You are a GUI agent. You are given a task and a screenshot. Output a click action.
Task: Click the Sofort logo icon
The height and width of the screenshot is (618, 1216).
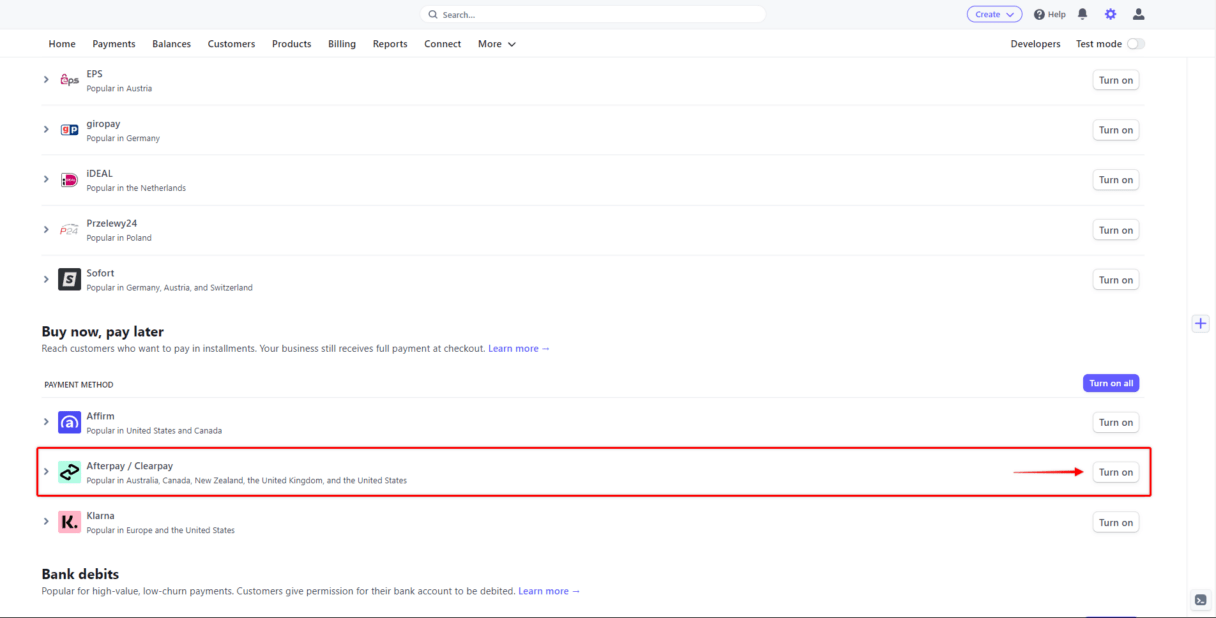pos(69,279)
